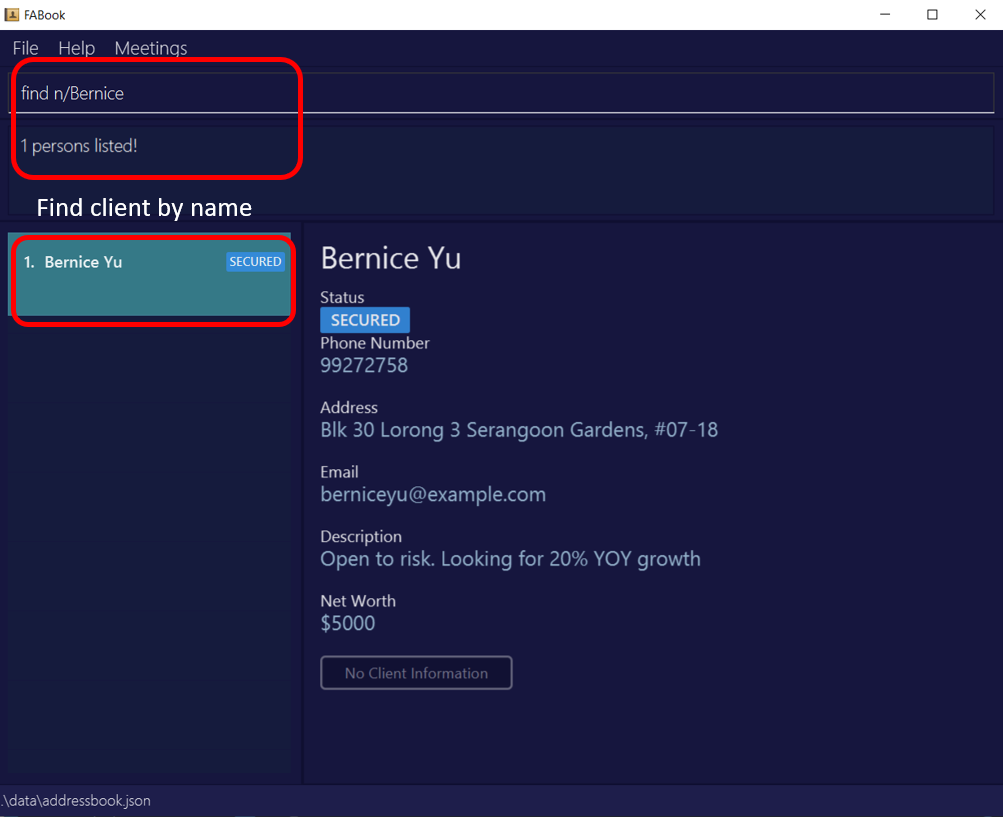
Task: Click the FABook app icon in title bar
Action: point(12,14)
